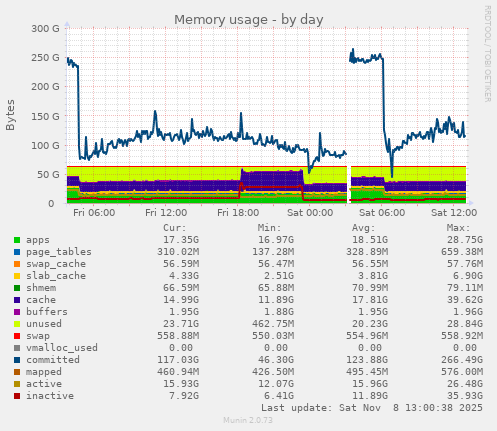Click the 'RRDTOOL / TOBI OETIKER' vertical credit
This screenshot has width=497, height=431.
488,54
